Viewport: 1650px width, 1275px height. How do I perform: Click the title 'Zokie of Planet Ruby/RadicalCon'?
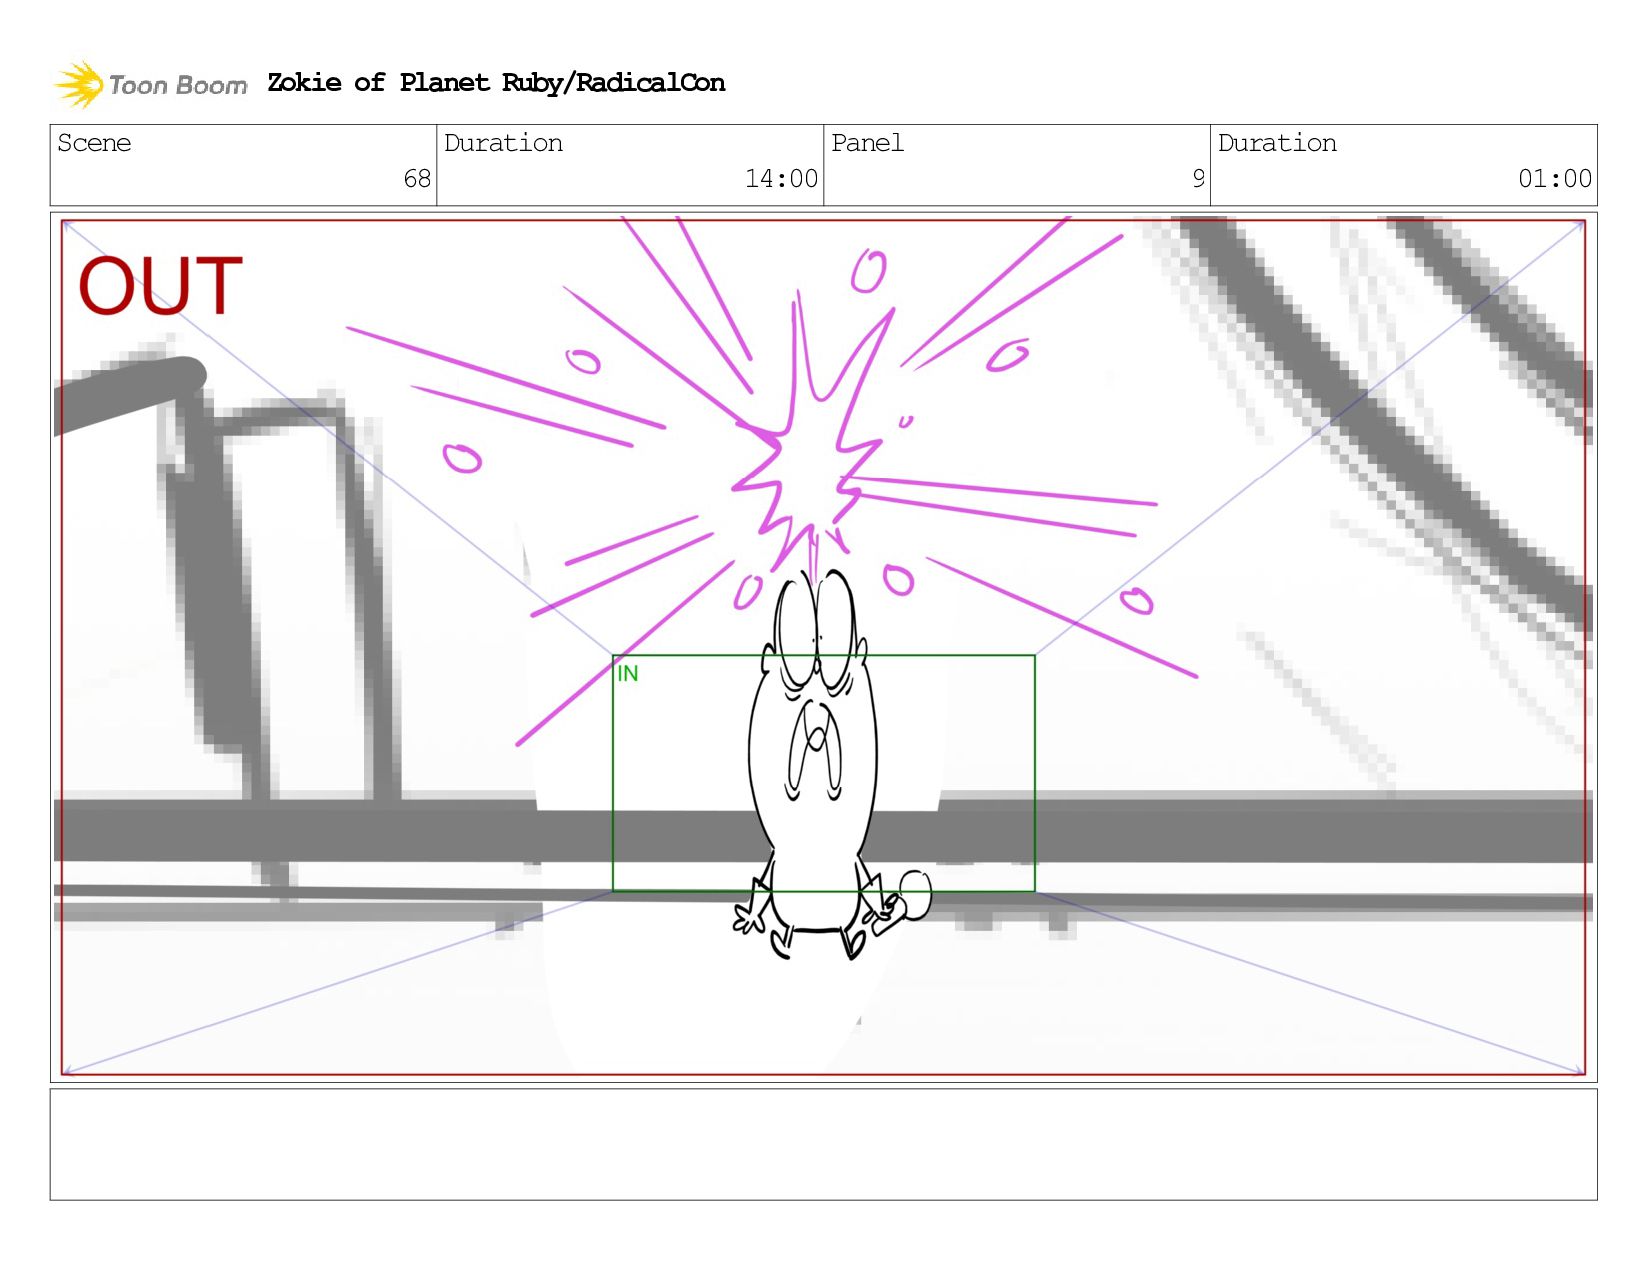point(496,83)
